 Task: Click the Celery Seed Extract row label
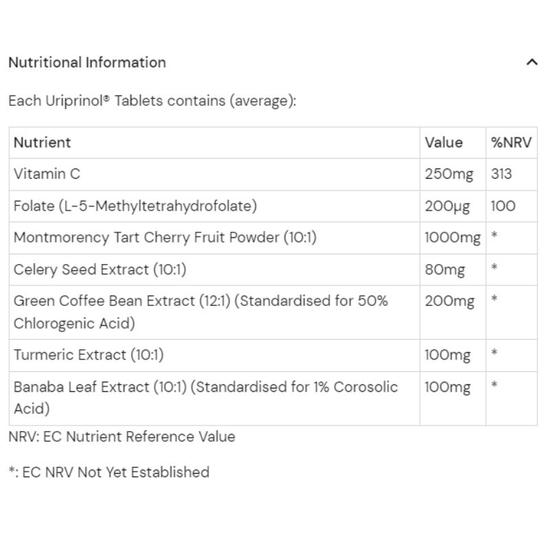[100, 269]
